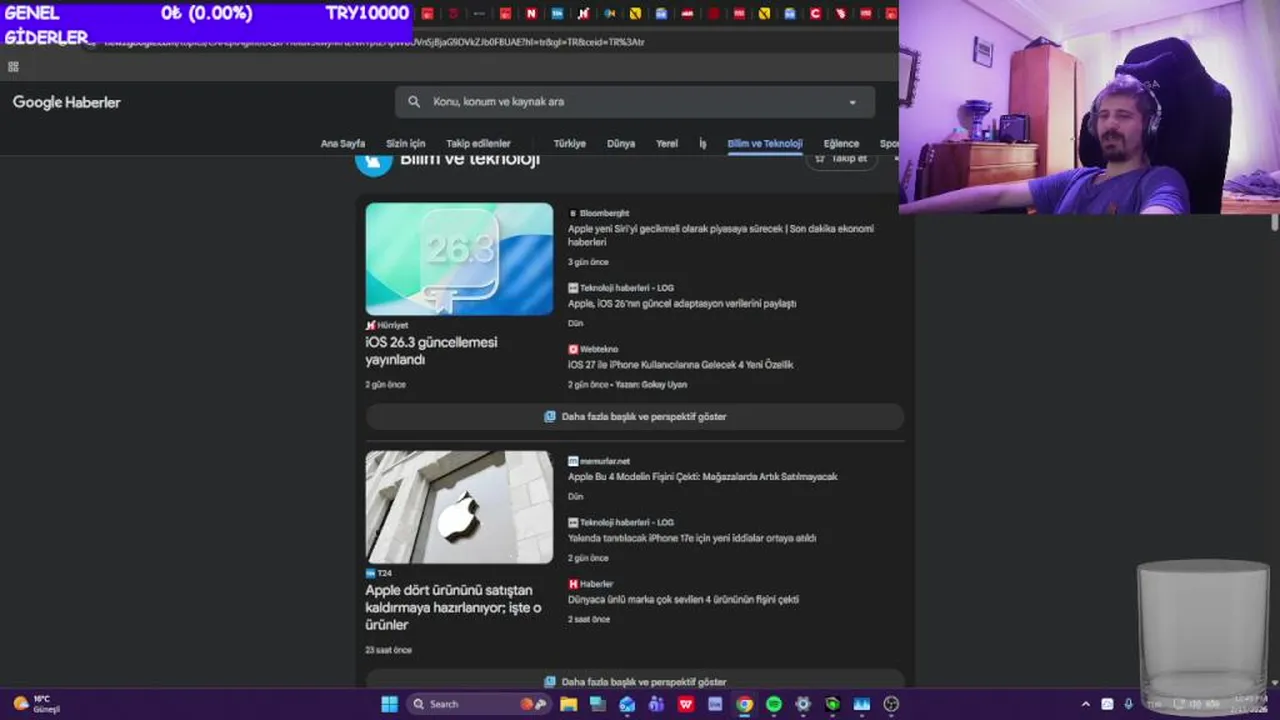This screenshot has width=1280, height=720.
Task: Click the T24 source label
Action: pyautogui.click(x=379, y=573)
